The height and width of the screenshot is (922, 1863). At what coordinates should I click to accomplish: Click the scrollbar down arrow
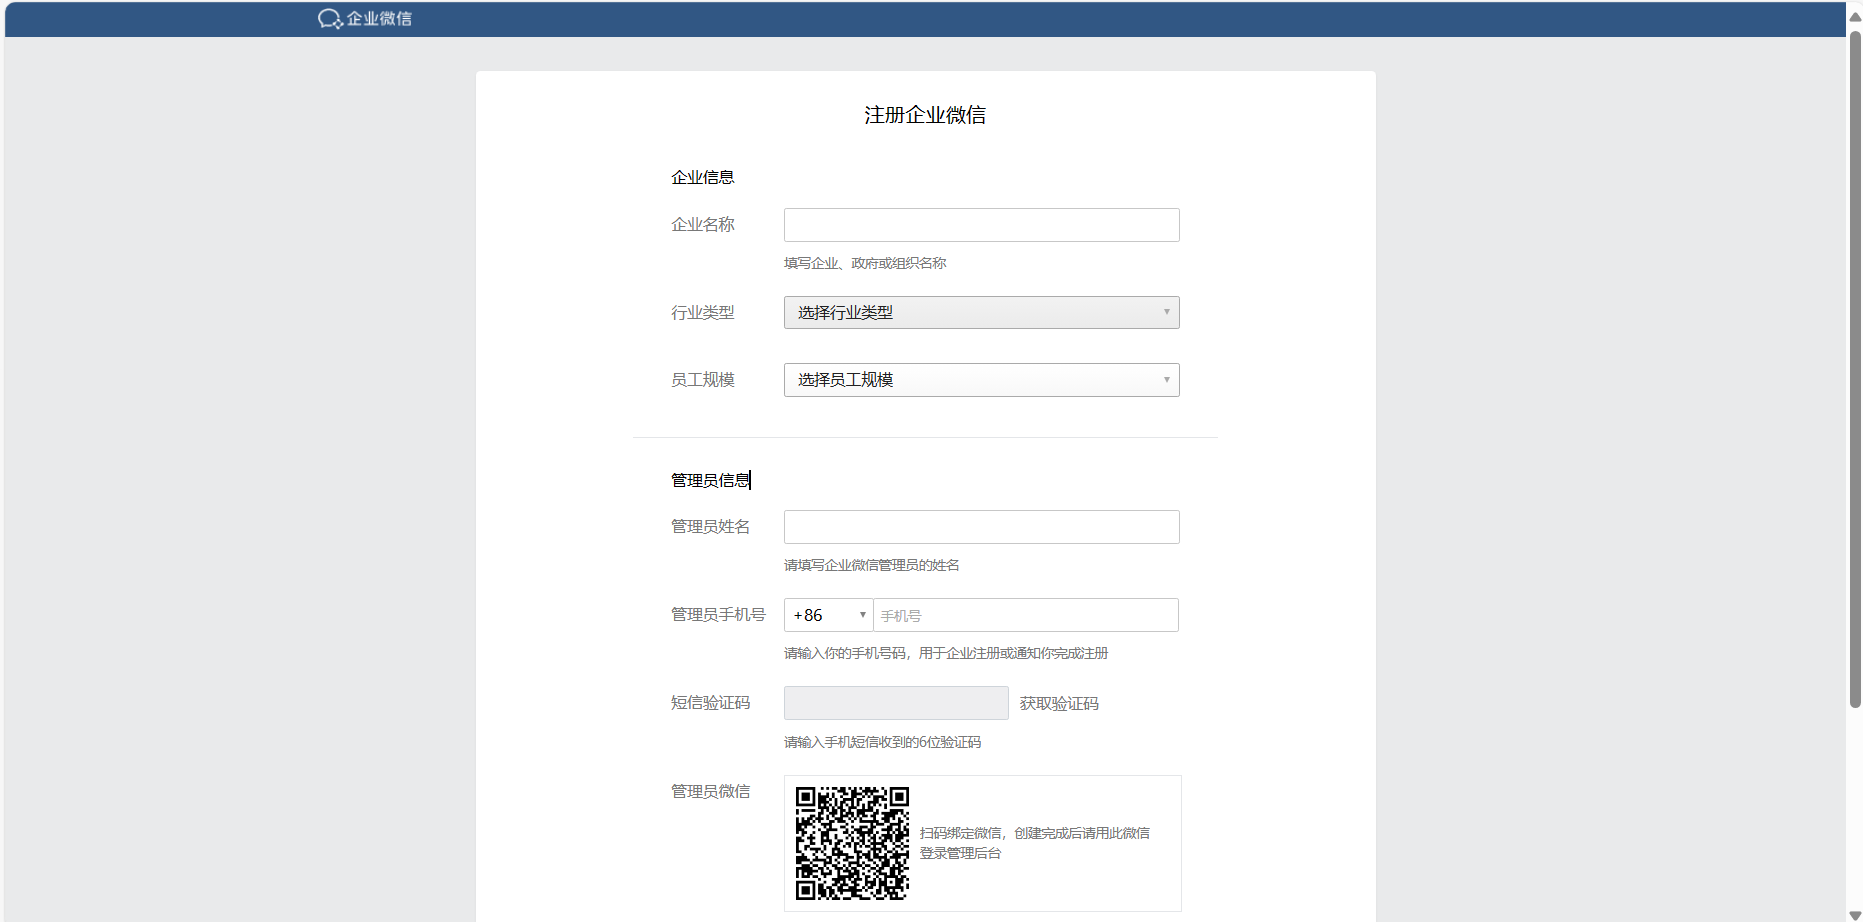[x=1855, y=915]
